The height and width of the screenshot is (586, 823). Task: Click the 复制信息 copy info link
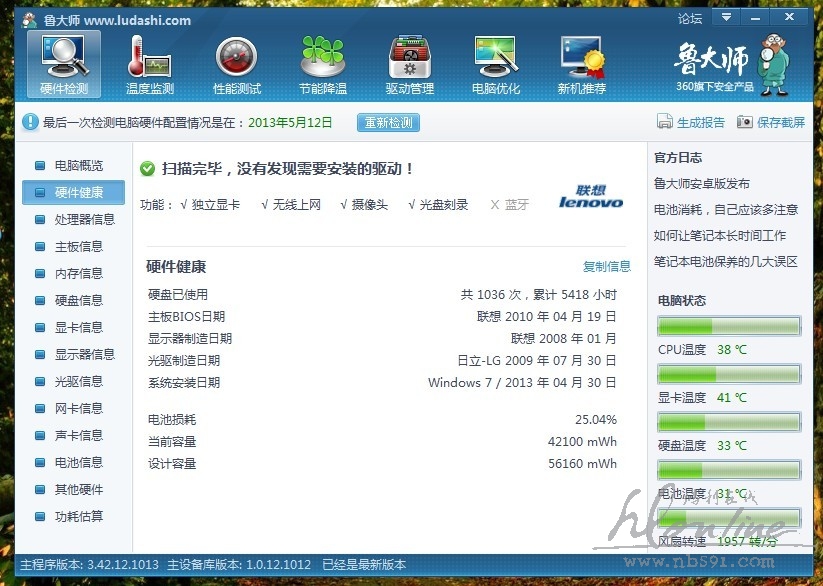click(607, 266)
